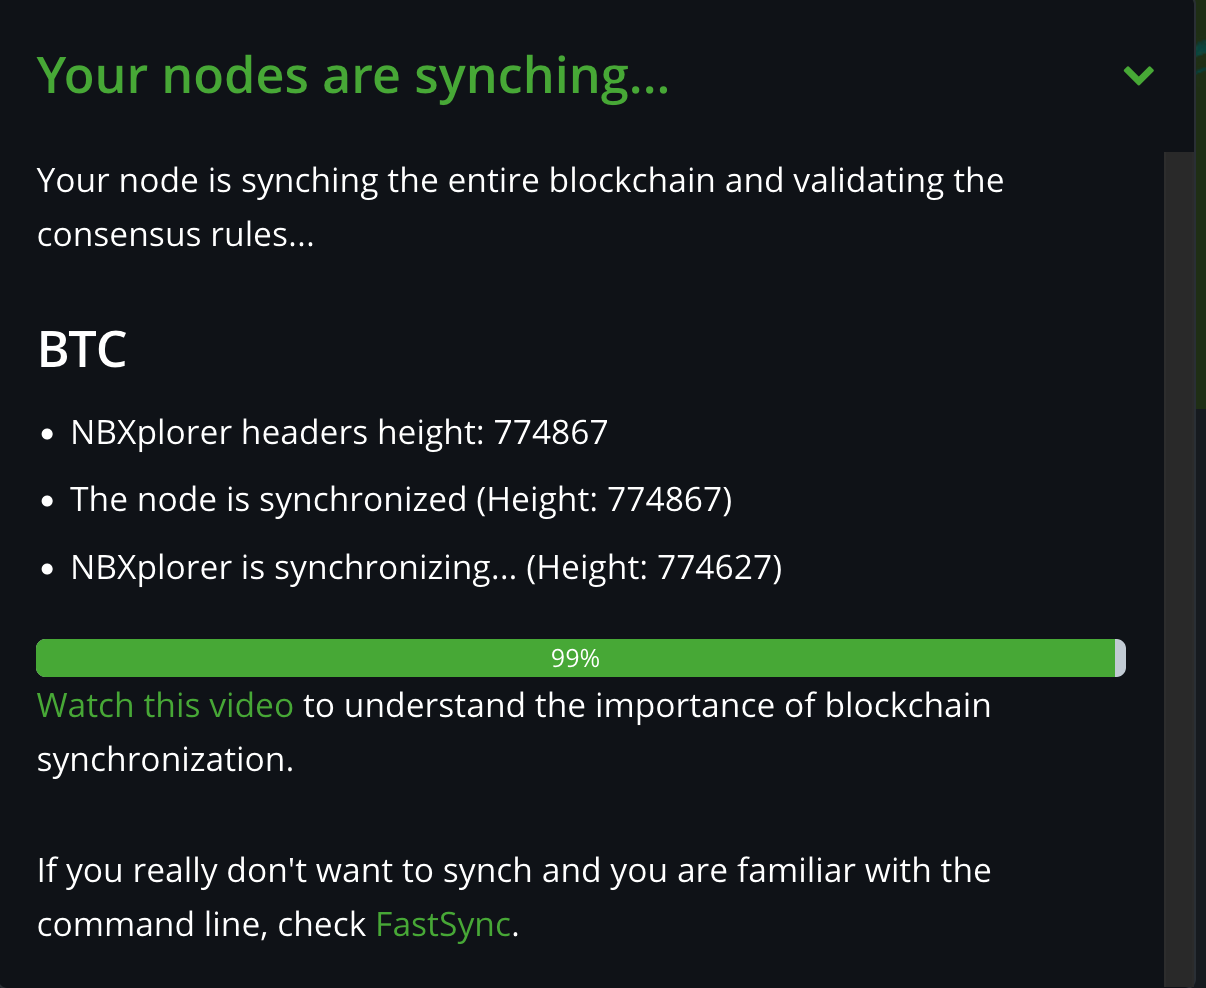Click the "consensus rules..." text

coord(175,235)
